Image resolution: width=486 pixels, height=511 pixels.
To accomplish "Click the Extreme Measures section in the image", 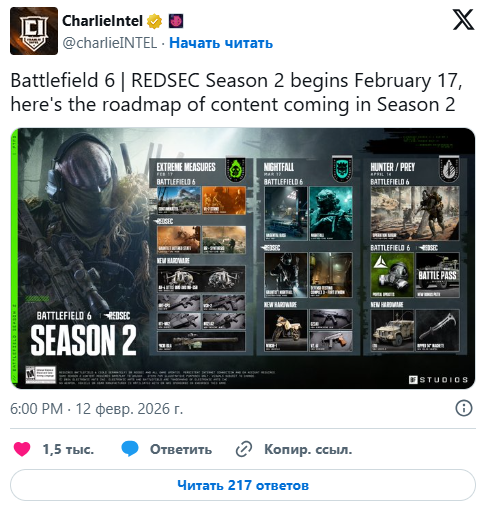I will coord(201,256).
